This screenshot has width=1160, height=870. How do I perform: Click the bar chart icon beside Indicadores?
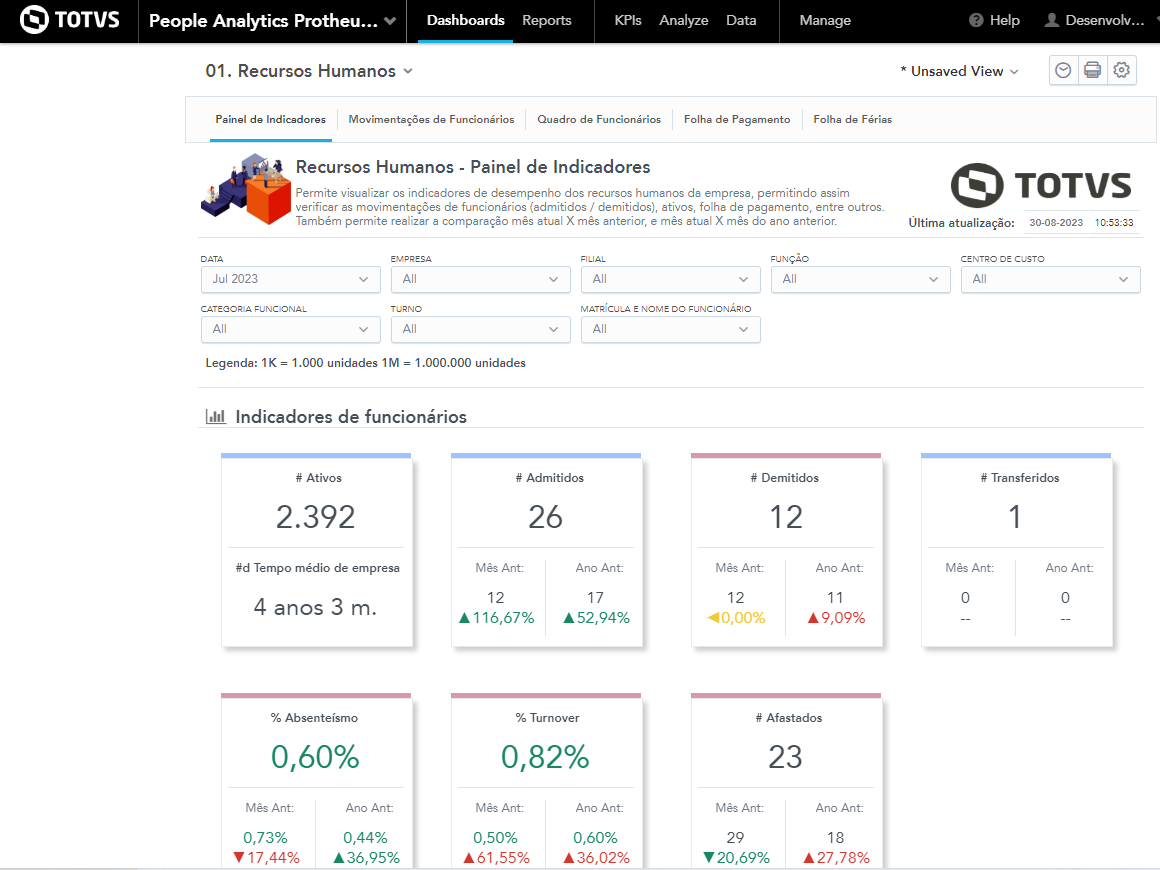coord(215,417)
